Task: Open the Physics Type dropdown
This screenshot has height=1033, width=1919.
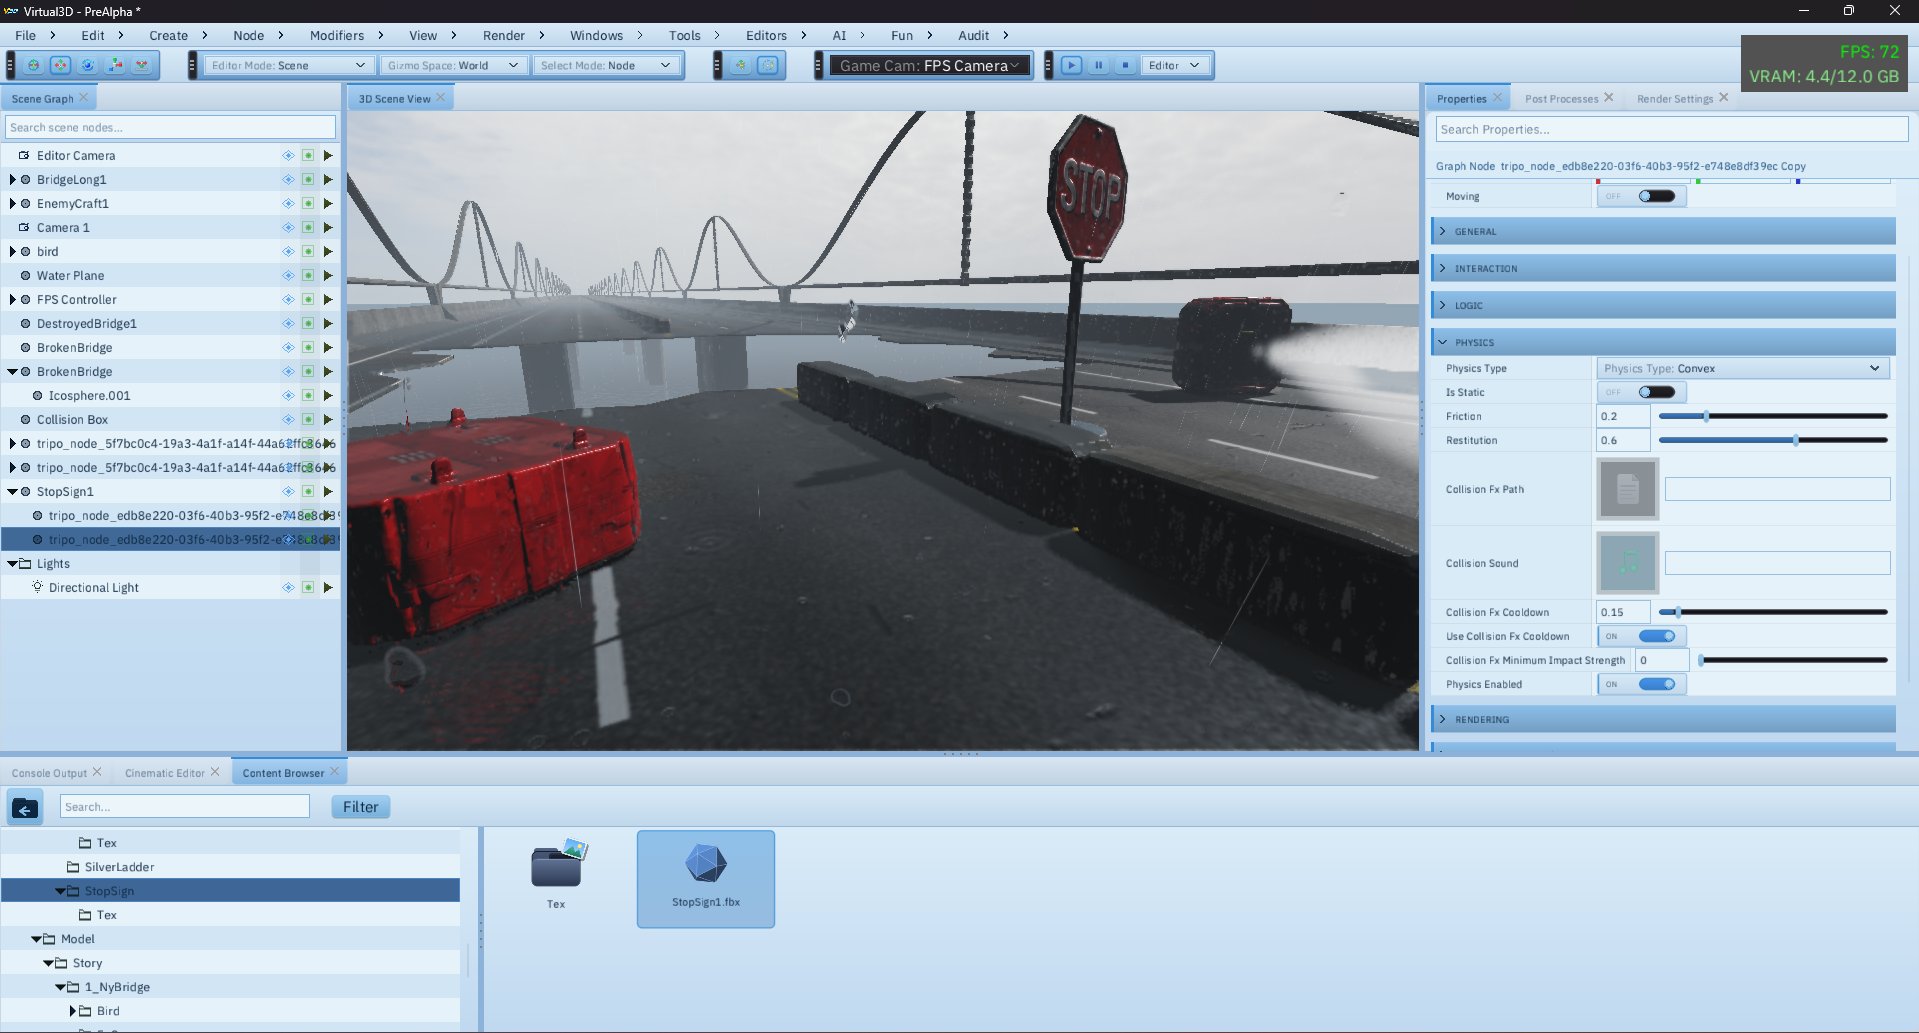Action: [1742, 368]
